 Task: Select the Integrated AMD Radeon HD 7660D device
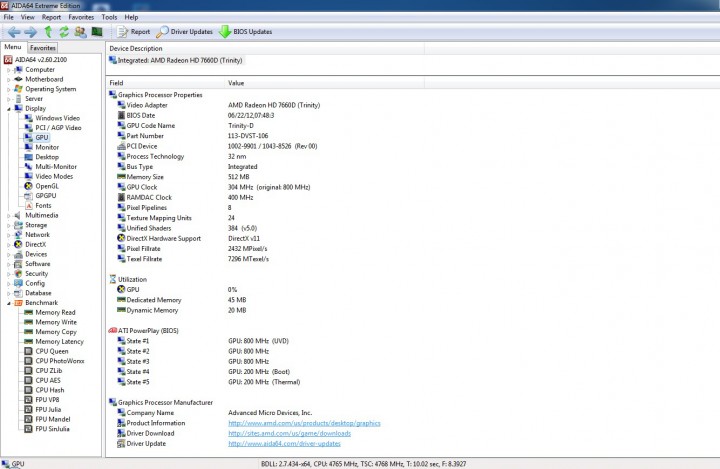coord(175,60)
